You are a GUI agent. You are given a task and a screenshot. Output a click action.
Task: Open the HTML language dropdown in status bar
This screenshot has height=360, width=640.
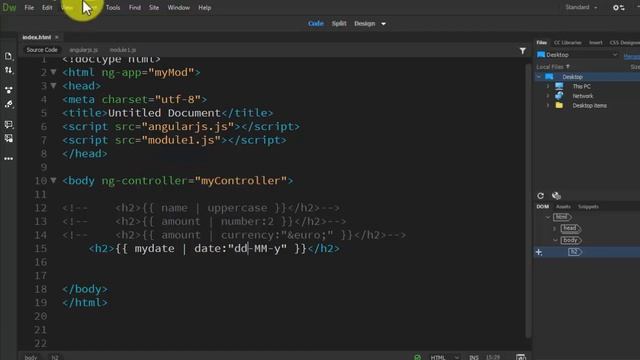445,357
